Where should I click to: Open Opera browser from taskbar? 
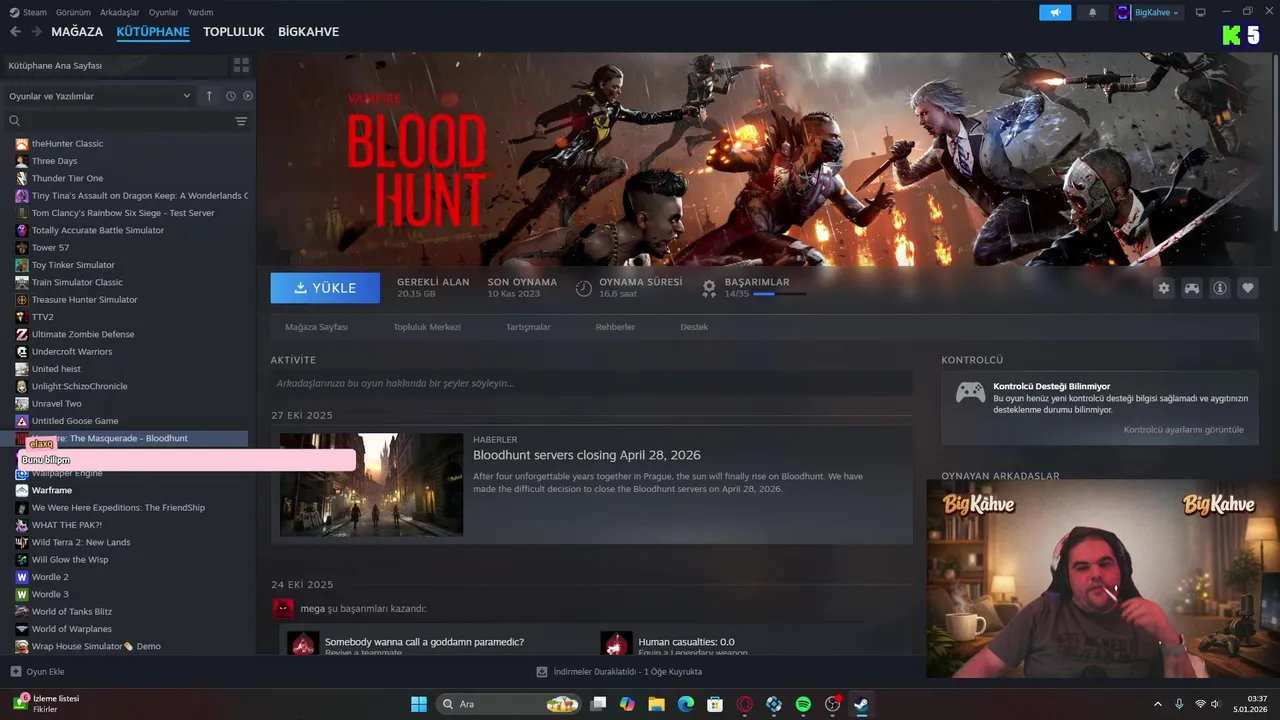(x=744, y=704)
